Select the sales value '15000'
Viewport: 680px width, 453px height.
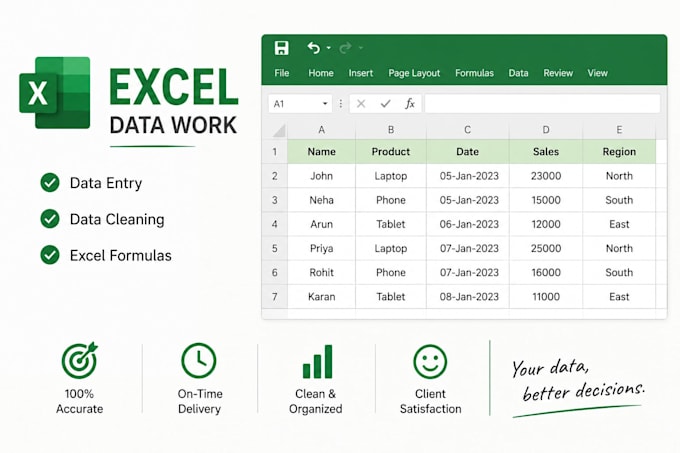click(546, 200)
